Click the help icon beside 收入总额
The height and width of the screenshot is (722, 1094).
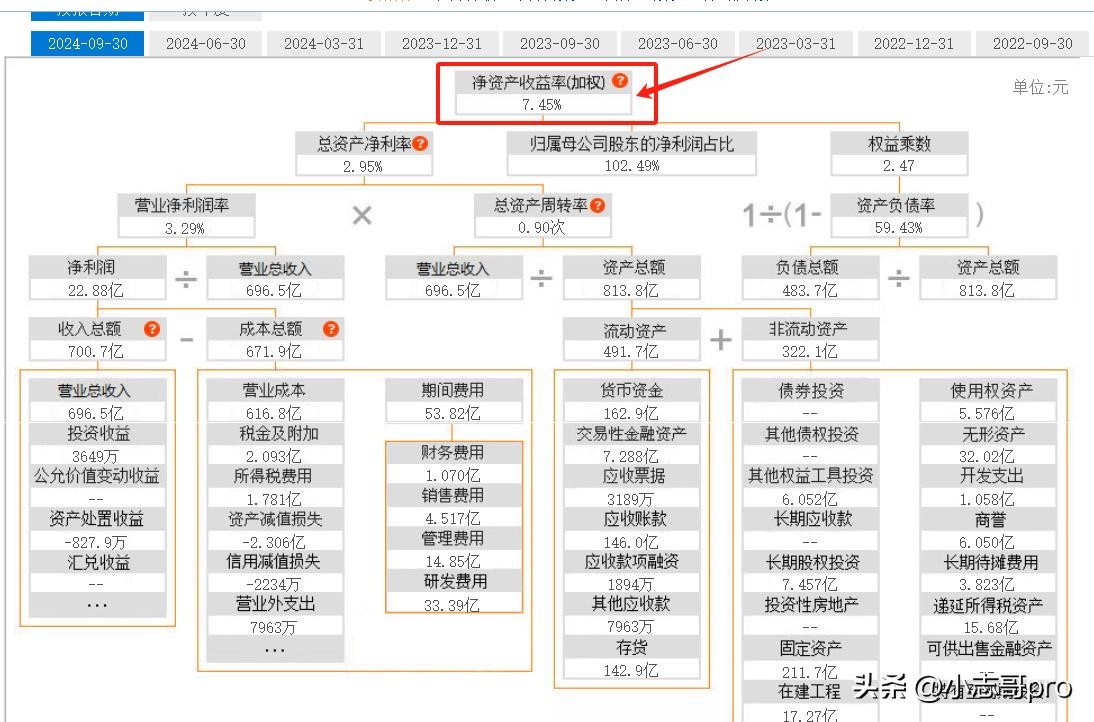tap(152, 329)
